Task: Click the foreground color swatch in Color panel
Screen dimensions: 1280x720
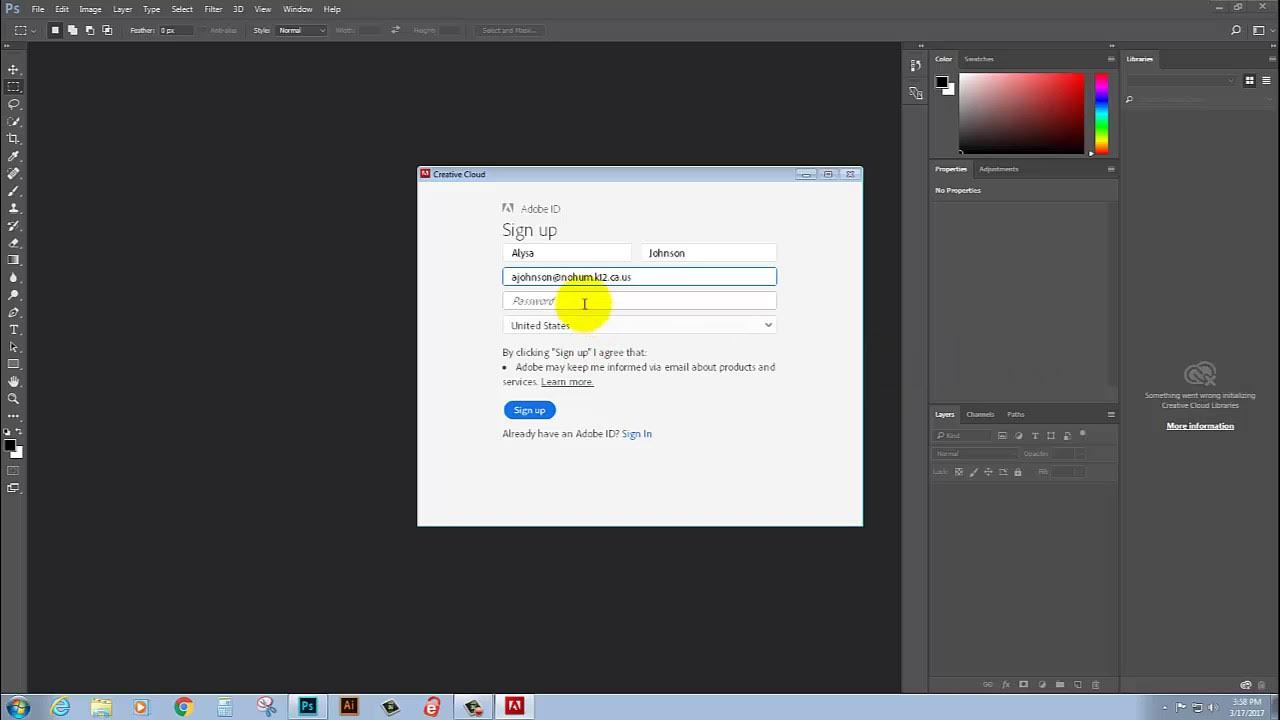Action: (941, 82)
